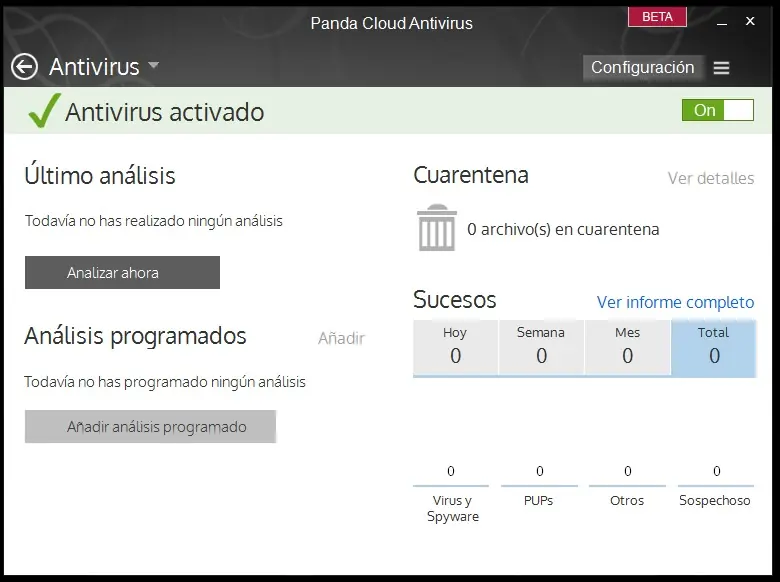Open Ver informe completo link
Screen dimensions: 780x582
tap(676, 302)
